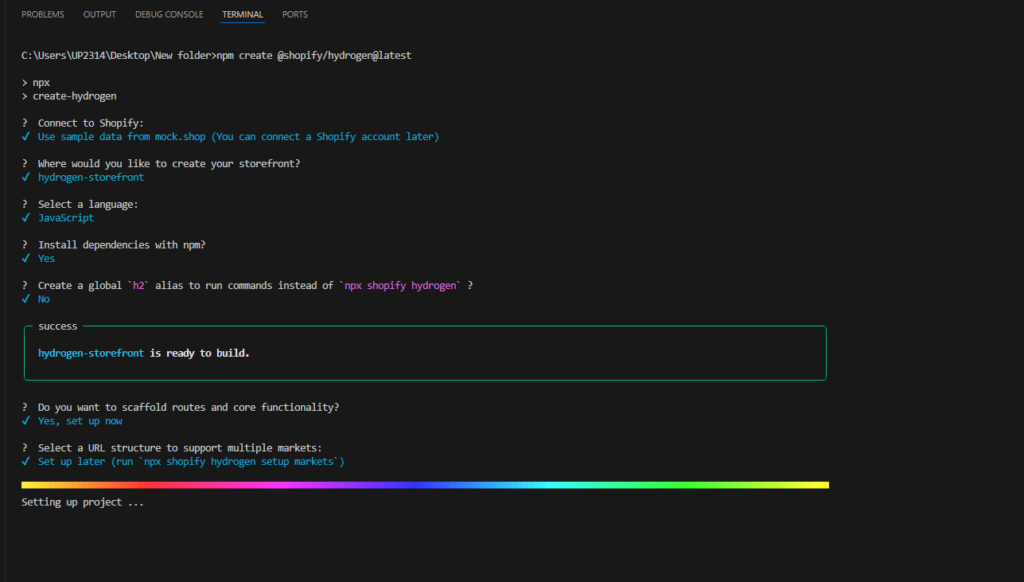This screenshot has height=582, width=1024.
Task: Click 'Select a language:' prompt
Action: [x=88, y=204]
